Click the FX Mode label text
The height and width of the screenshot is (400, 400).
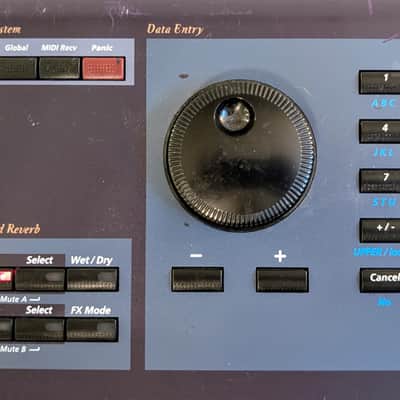point(91,310)
